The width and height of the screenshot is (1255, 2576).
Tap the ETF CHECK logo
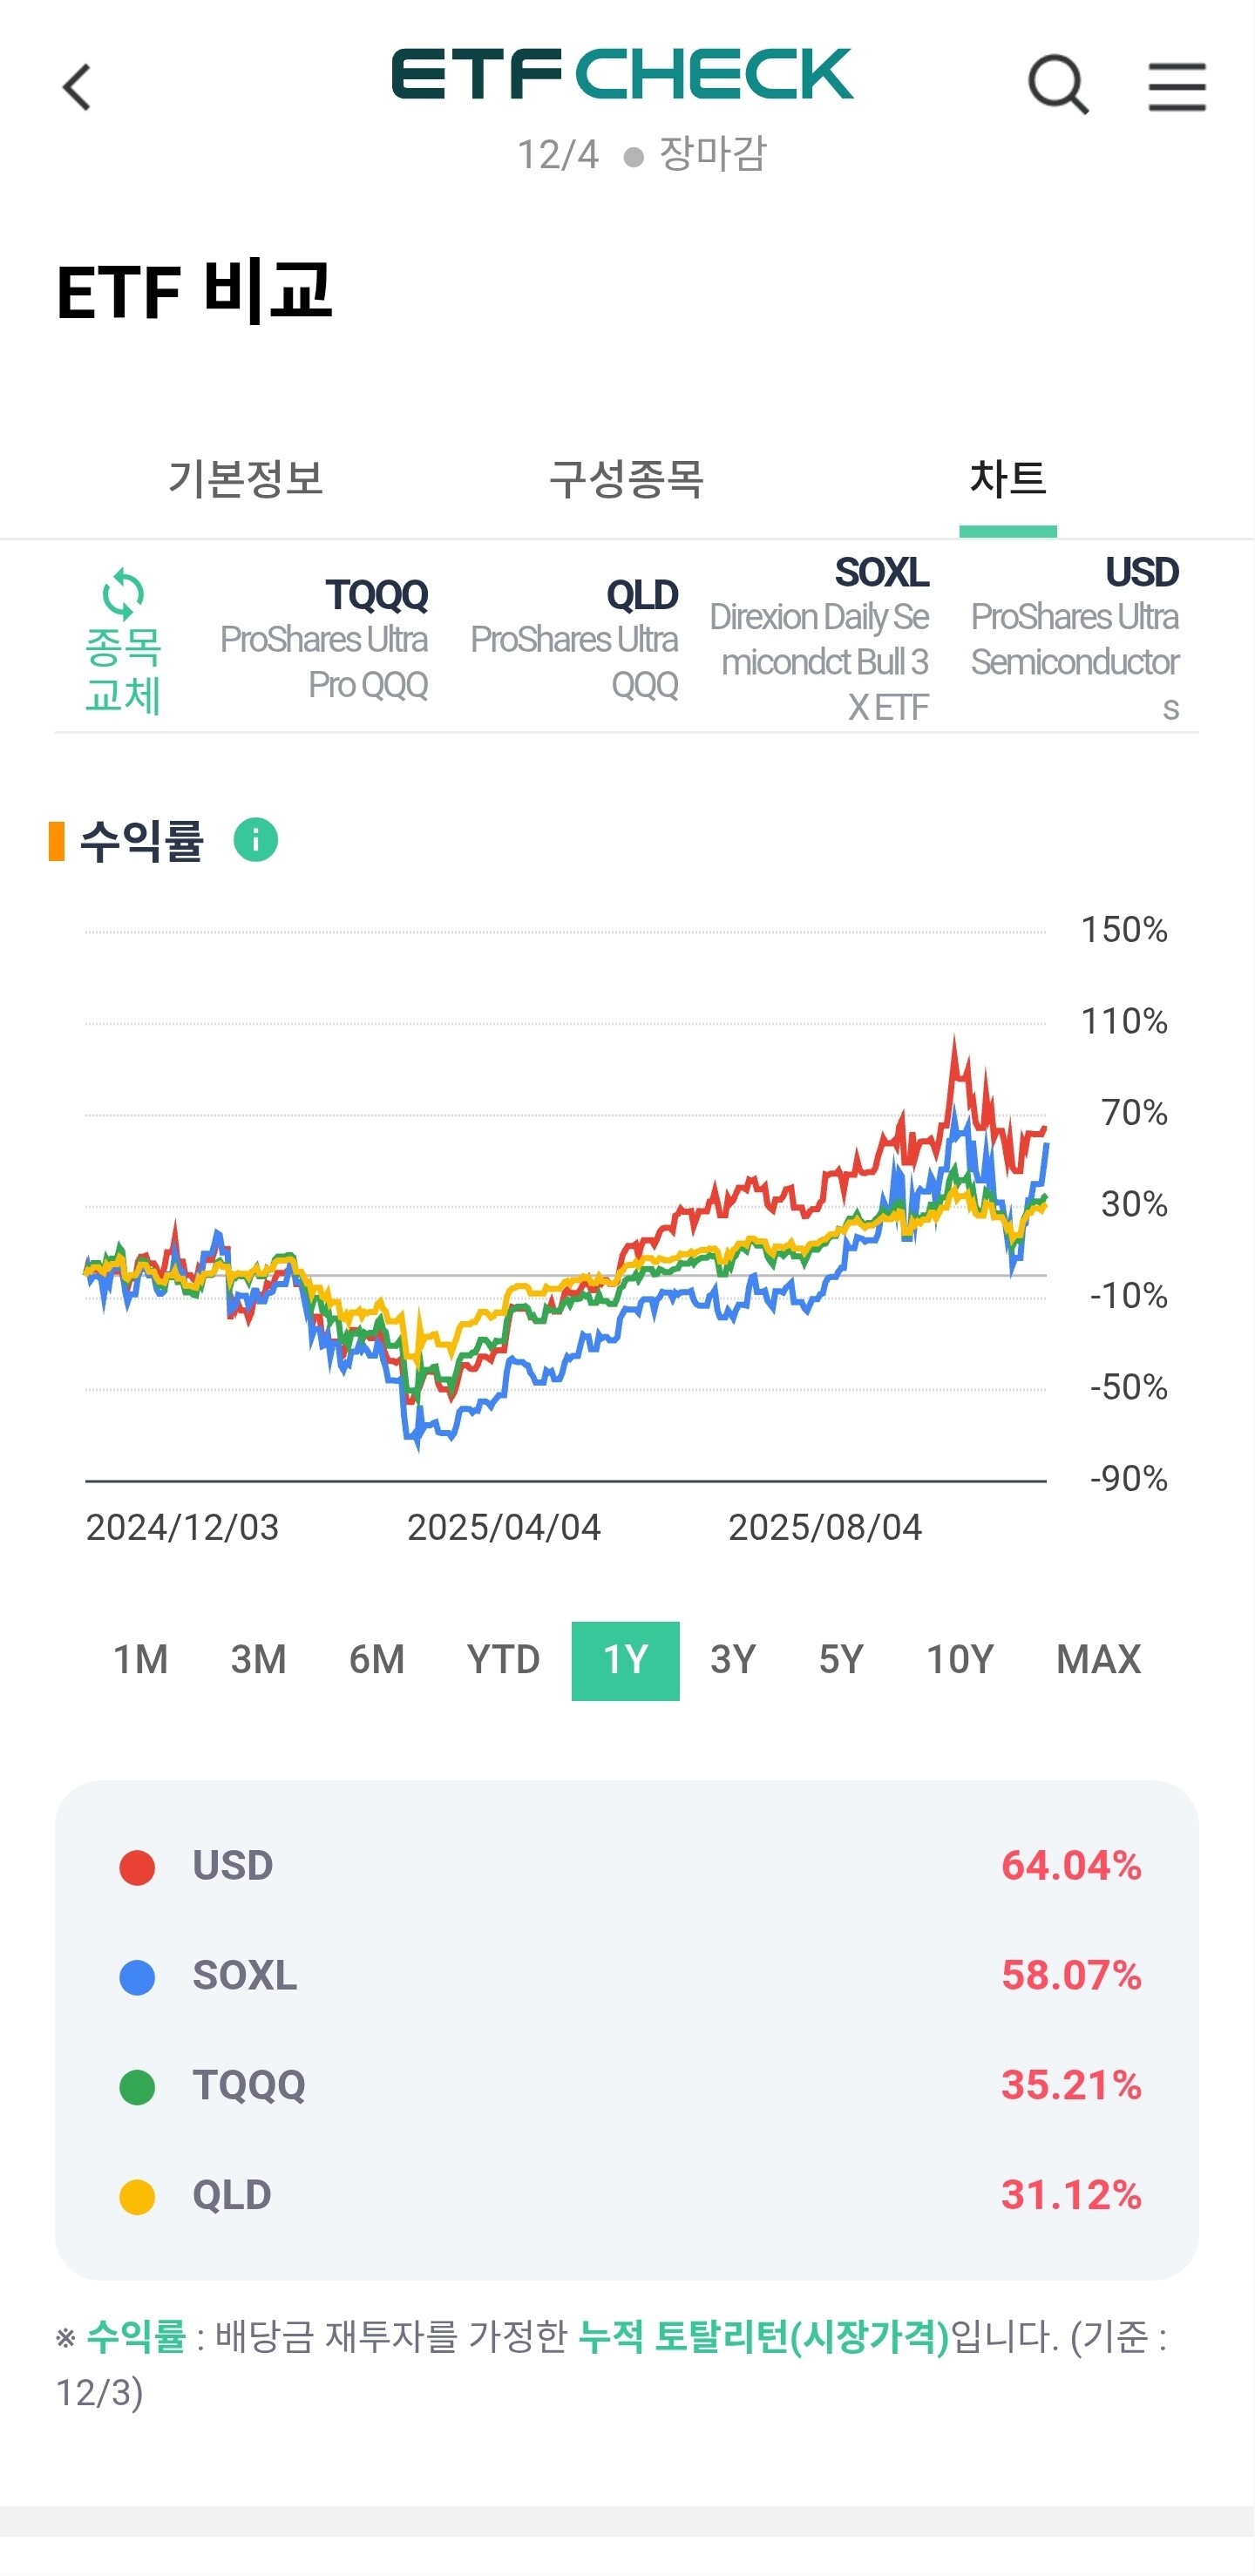click(622, 75)
